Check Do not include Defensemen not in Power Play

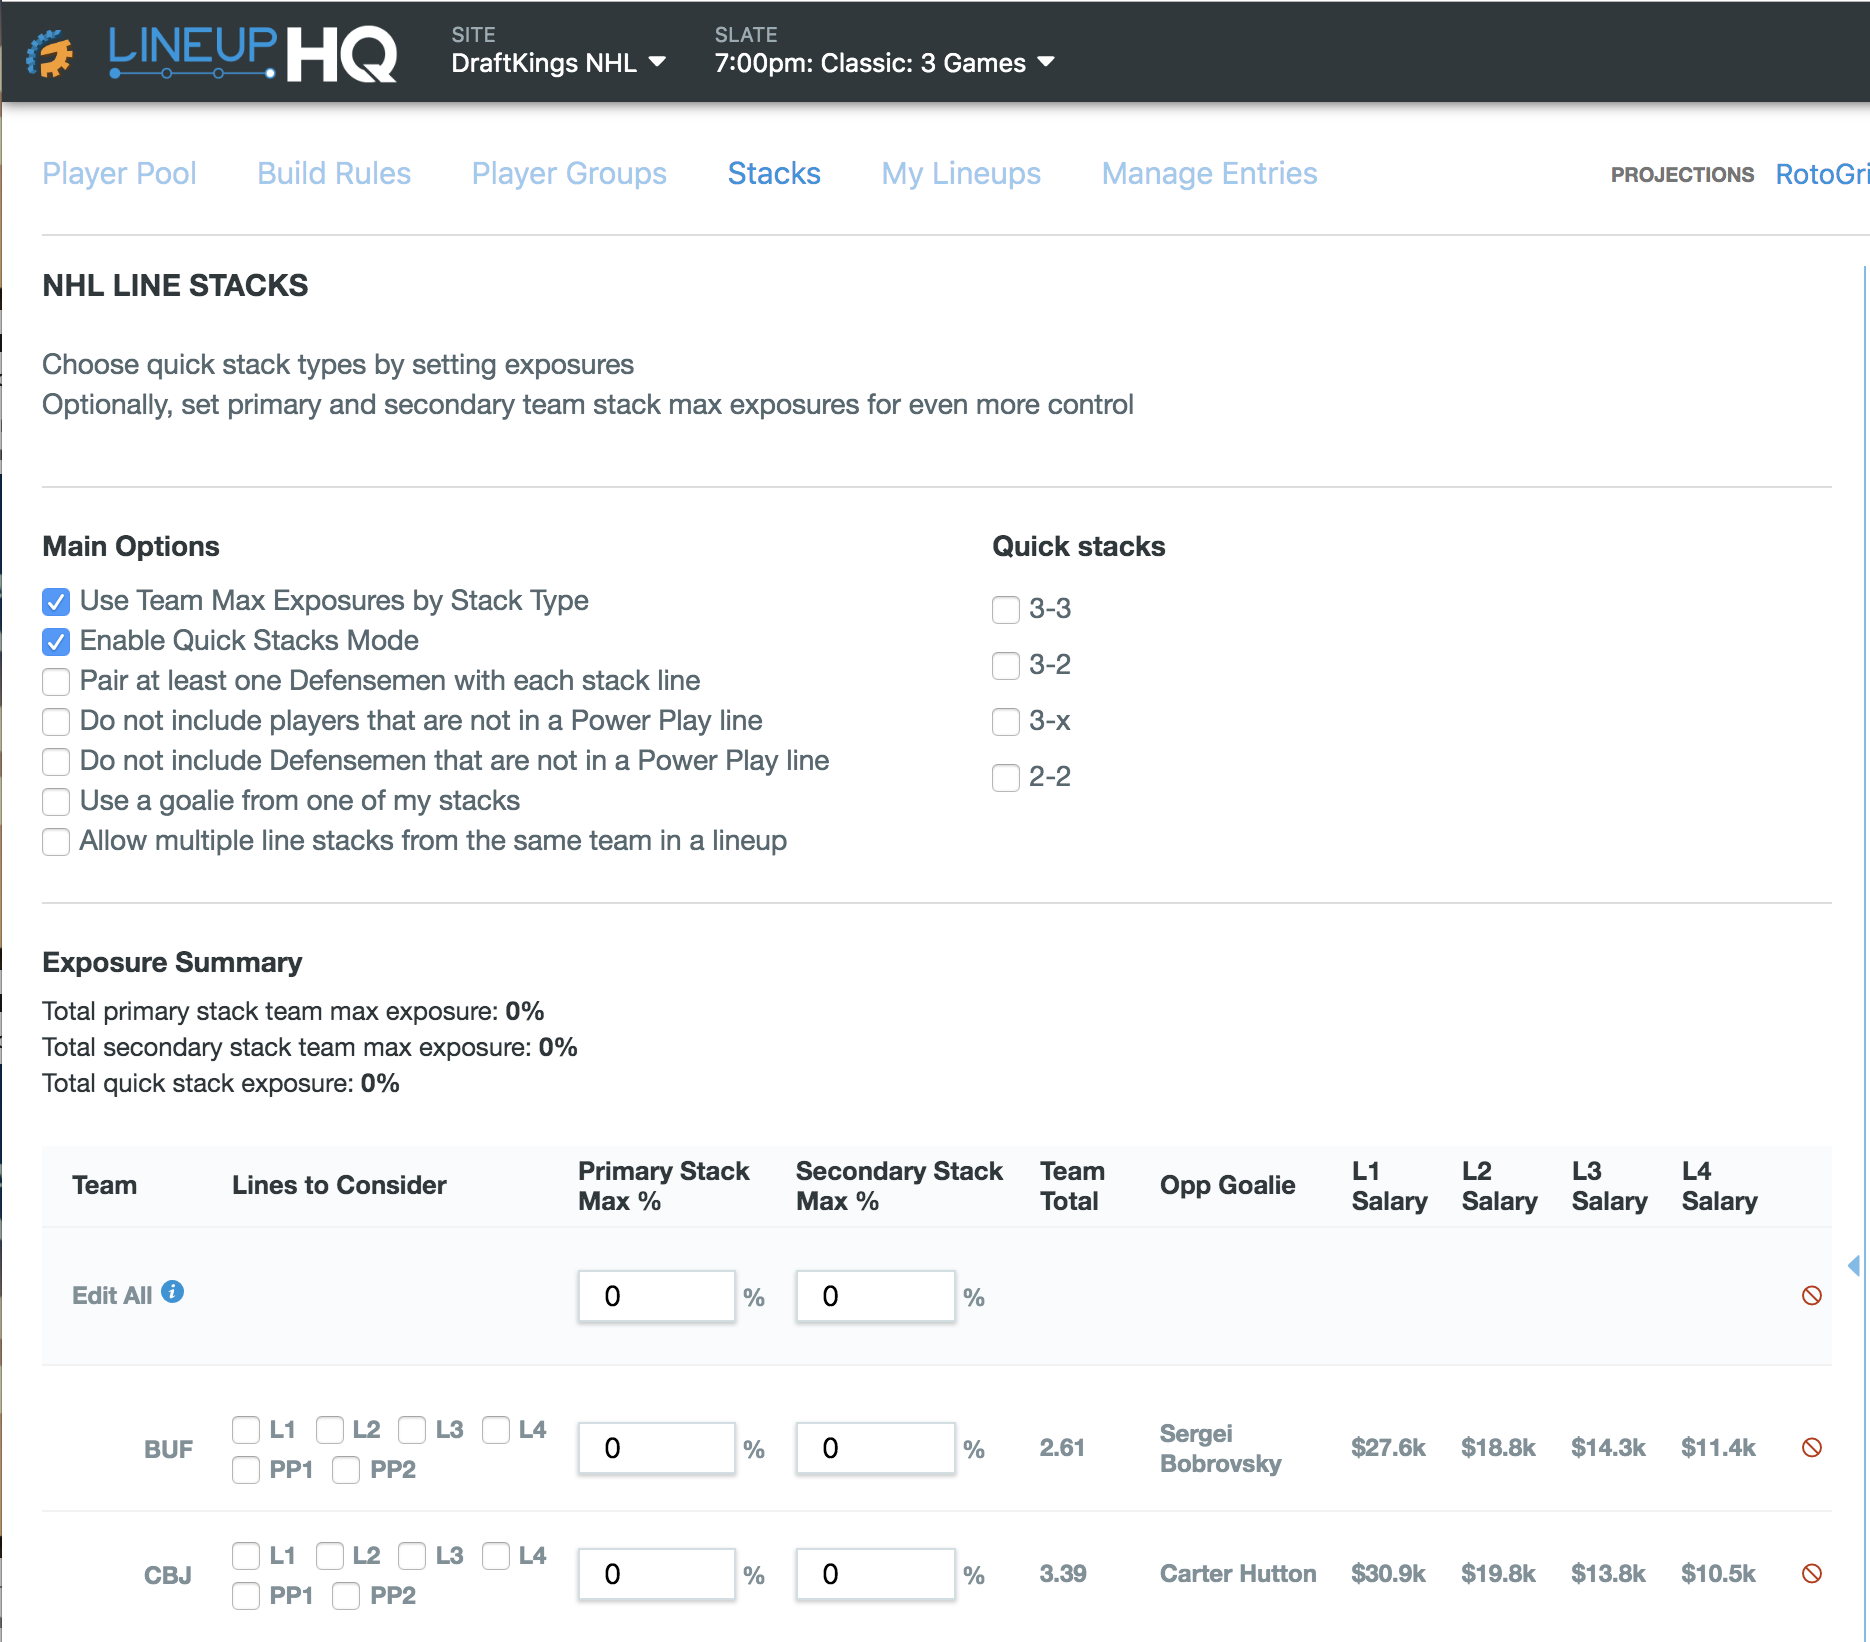pos(56,762)
